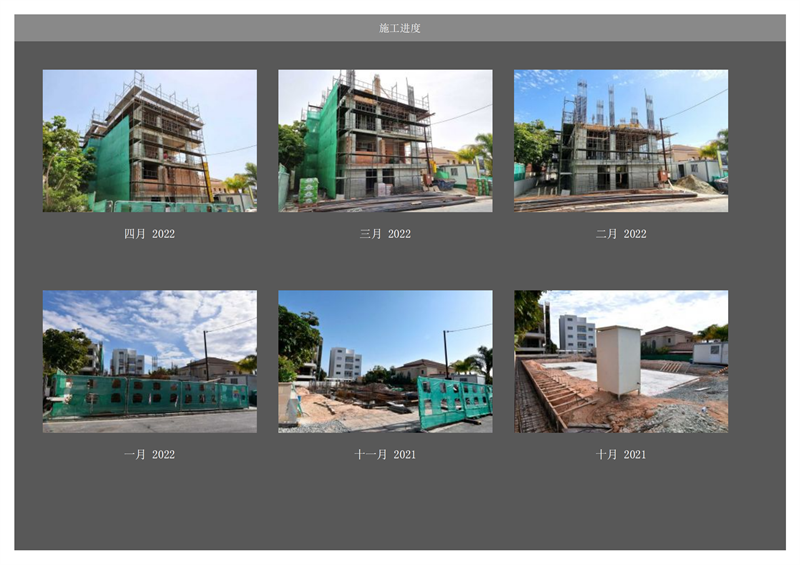Open the 四月 2022 construction photo
Screen dimensions: 800x565
(149, 141)
